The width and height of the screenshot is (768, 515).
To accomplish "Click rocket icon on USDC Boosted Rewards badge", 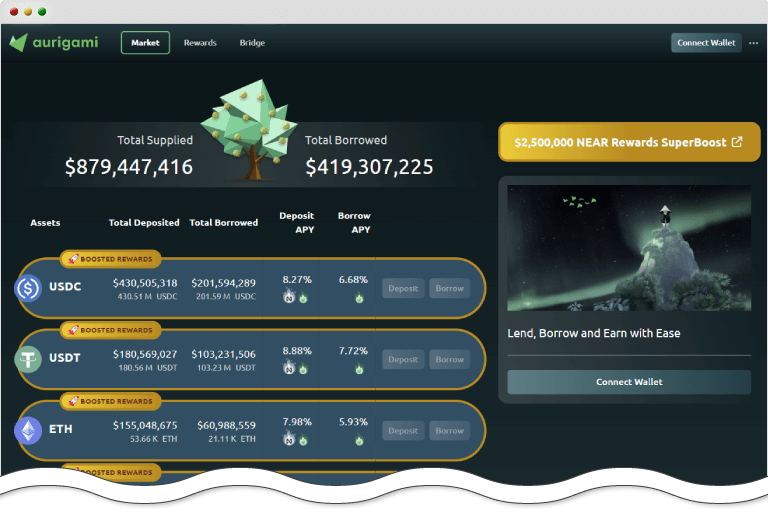I will tap(73, 259).
